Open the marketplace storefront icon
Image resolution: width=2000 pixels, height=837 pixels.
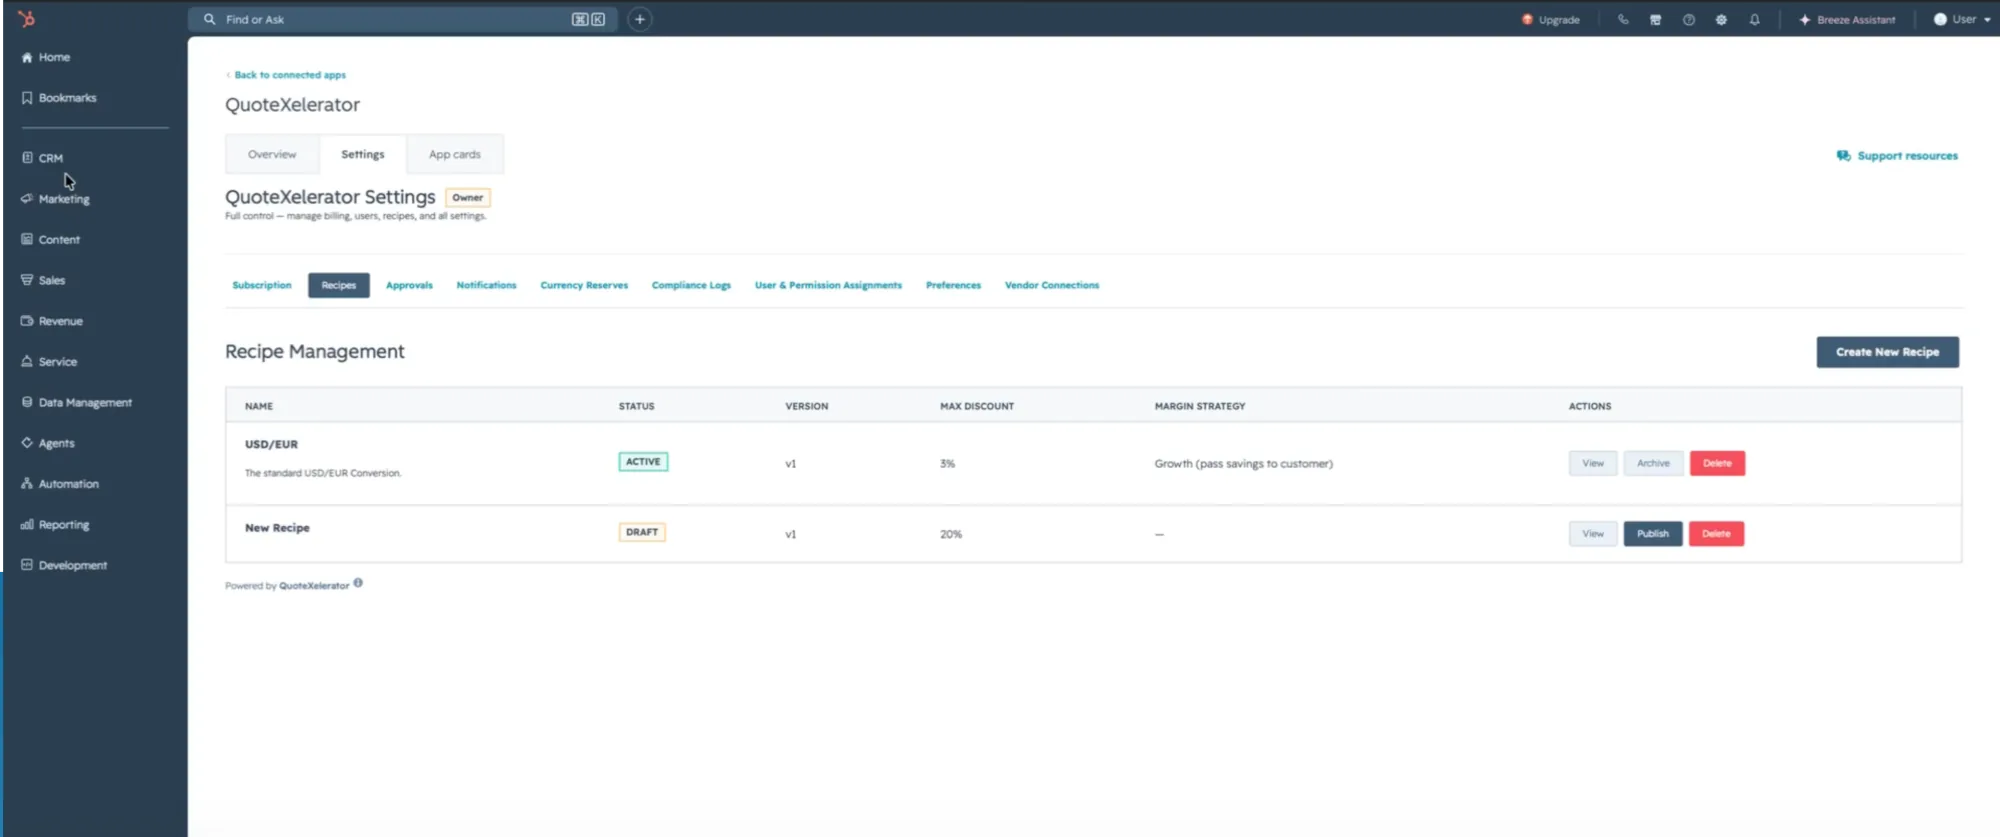(x=1656, y=19)
